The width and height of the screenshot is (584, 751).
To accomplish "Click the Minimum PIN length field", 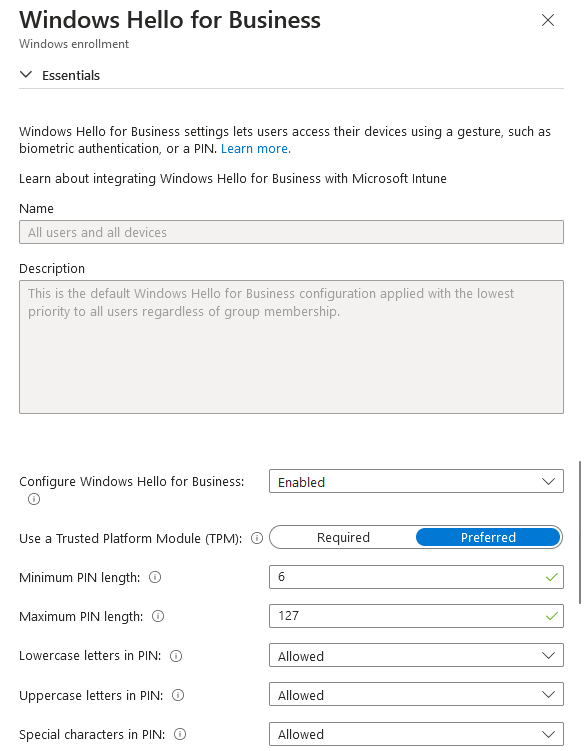I will (x=416, y=577).
